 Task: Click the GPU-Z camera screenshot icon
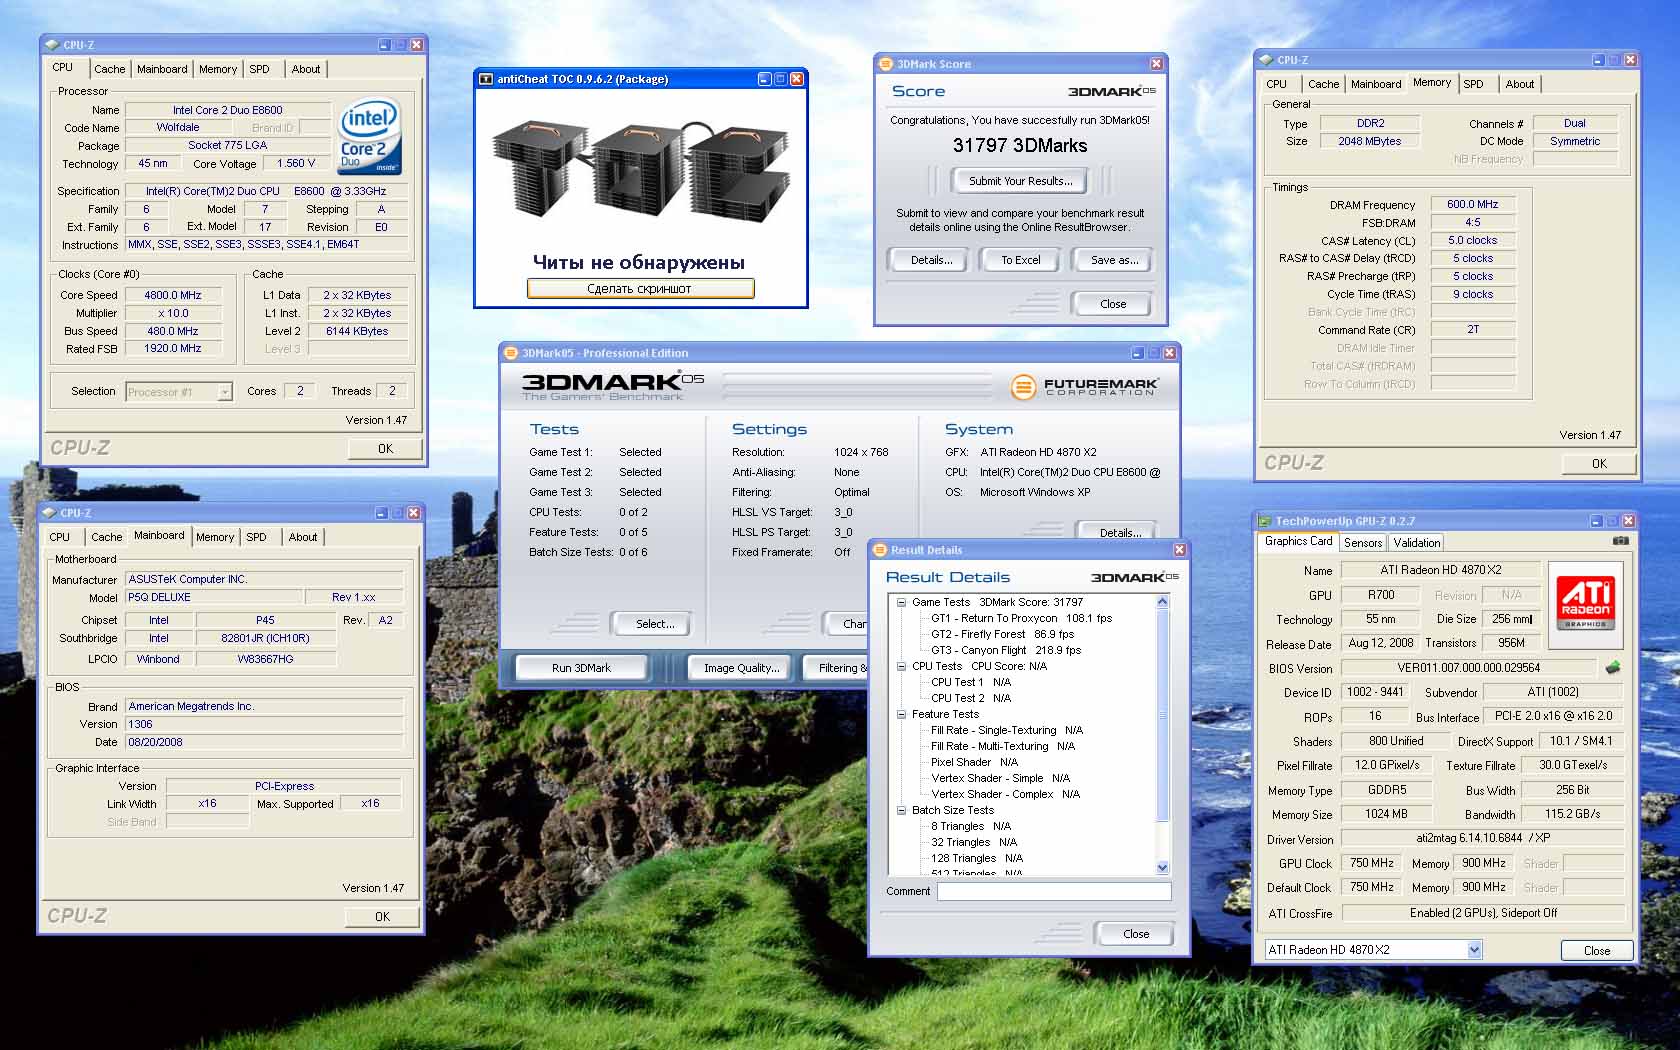1620,541
